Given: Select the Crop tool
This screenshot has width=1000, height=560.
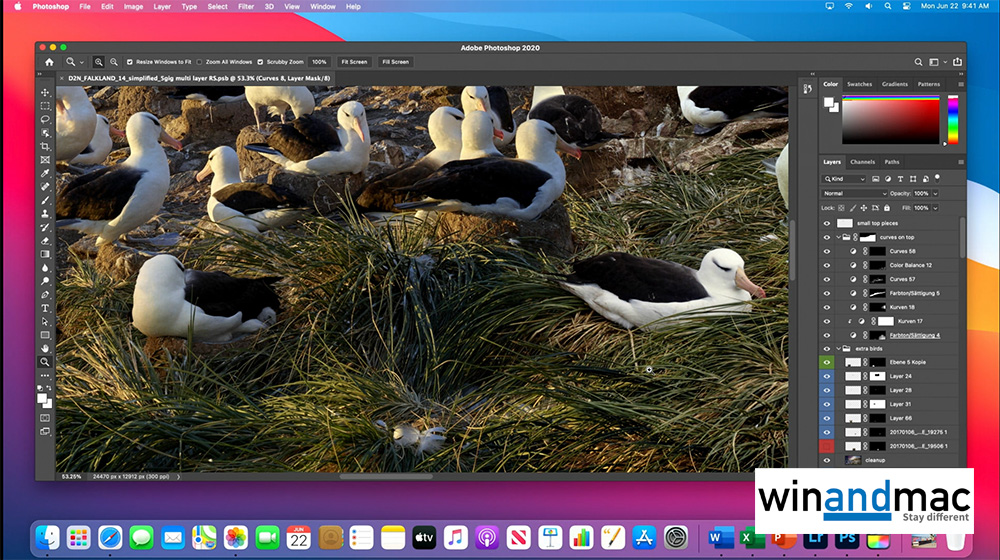Looking at the screenshot, I should [x=45, y=146].
